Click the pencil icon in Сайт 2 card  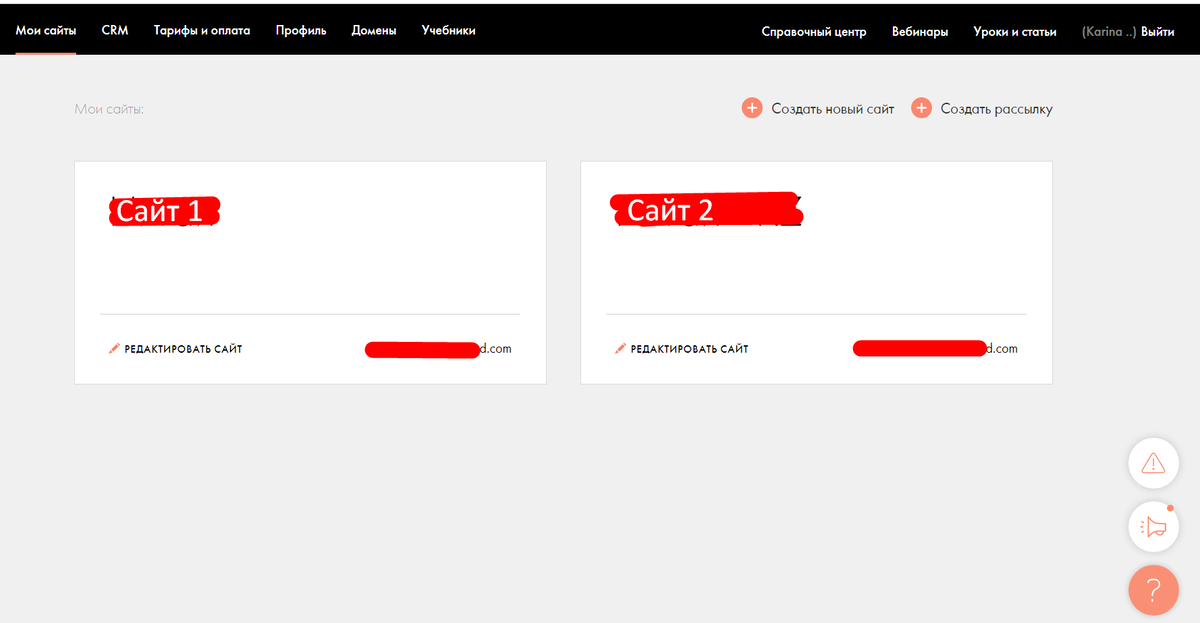tap(620, 349)
